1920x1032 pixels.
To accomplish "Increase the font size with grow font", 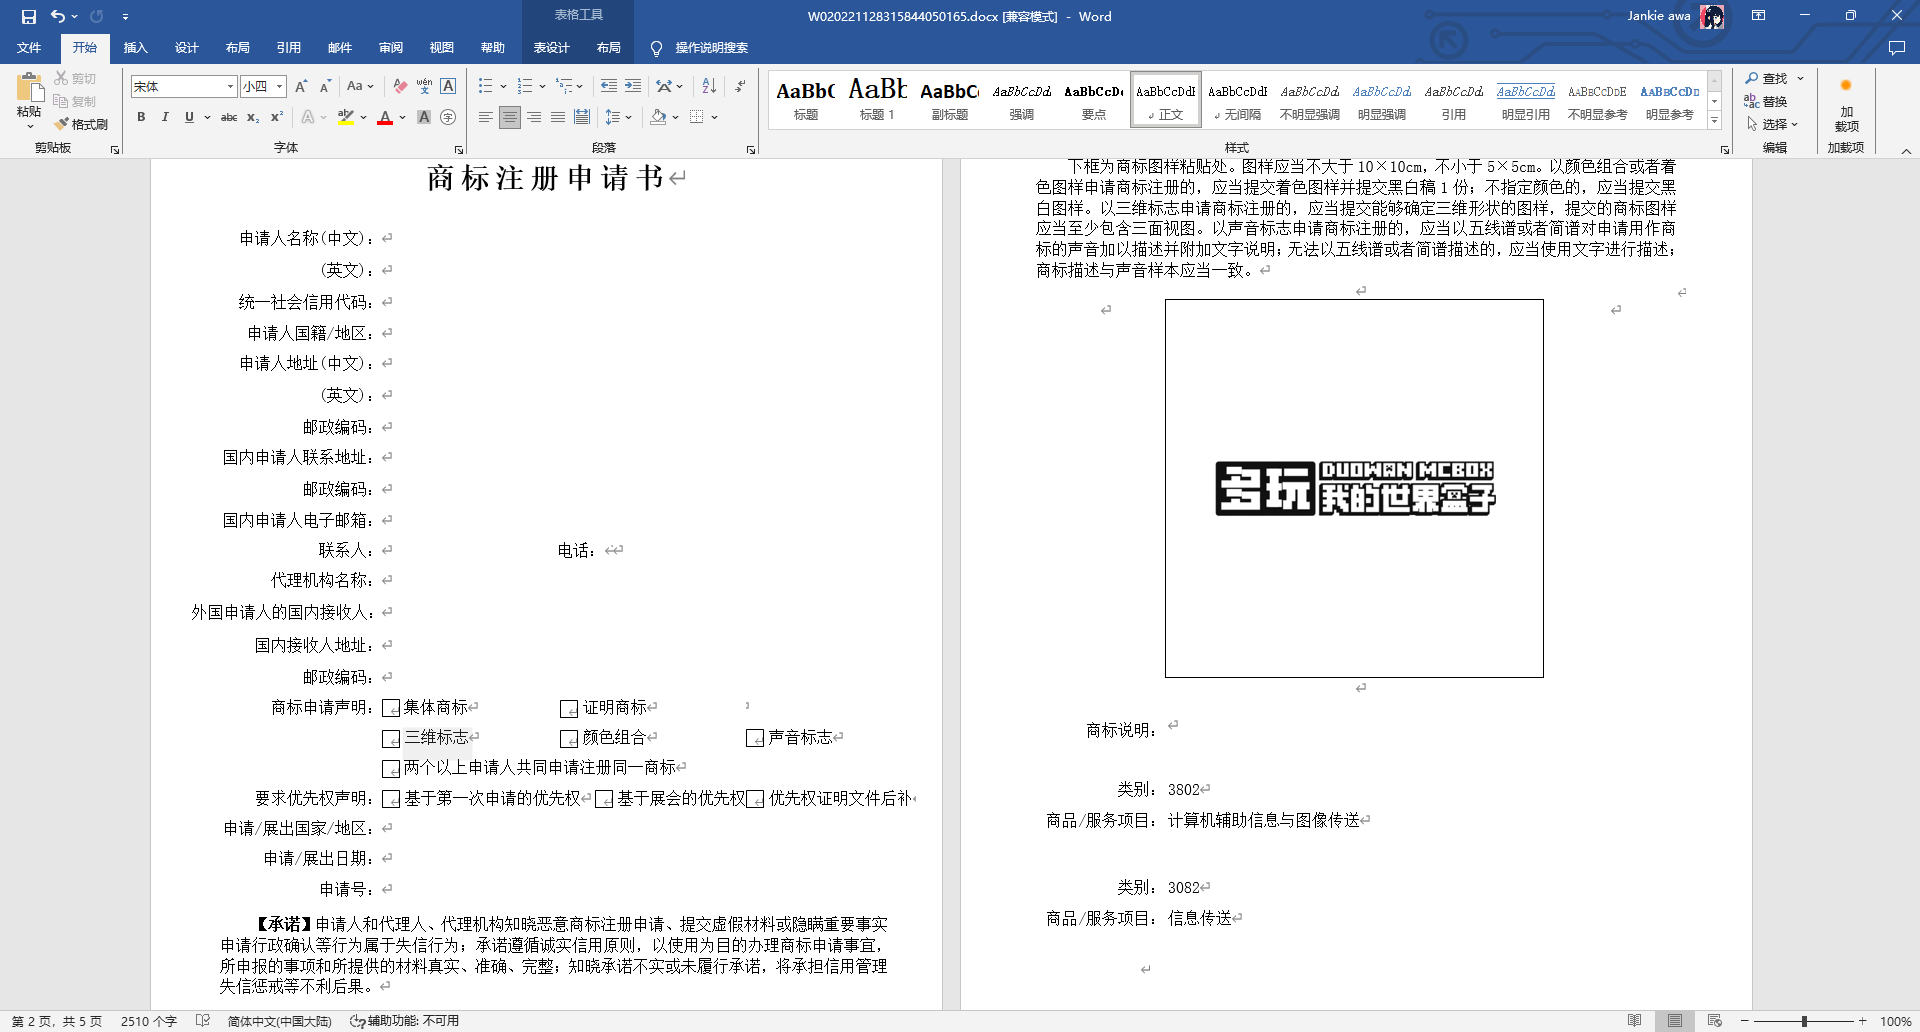I will click(301, 86).
